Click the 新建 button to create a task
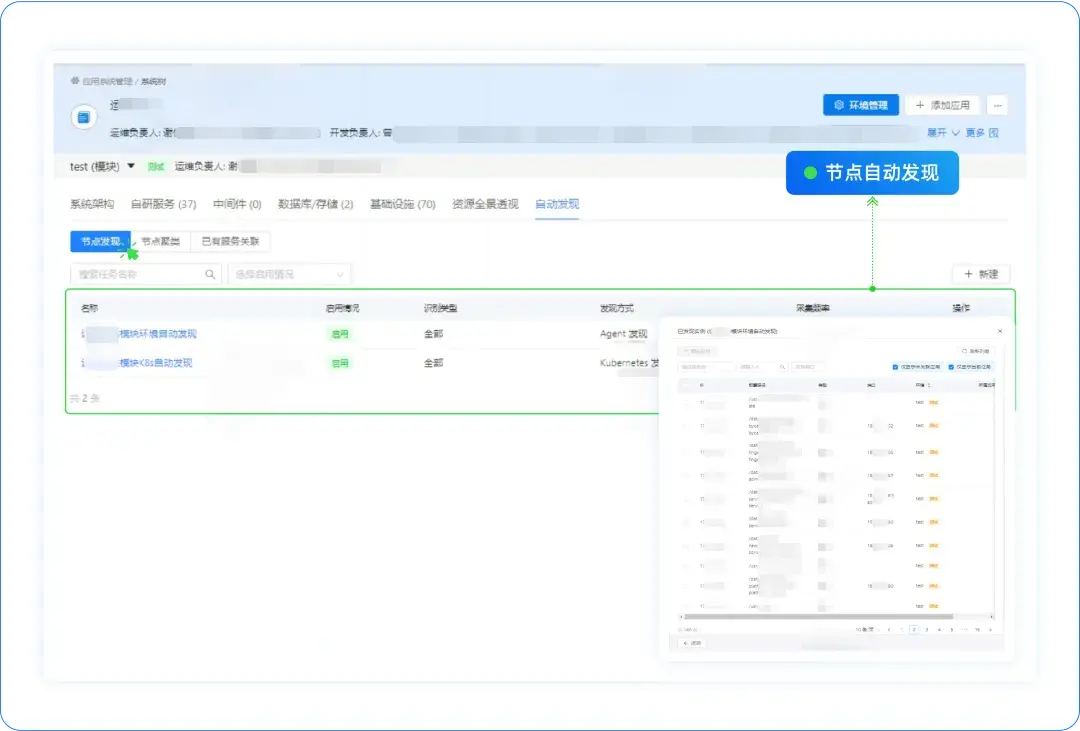The height and width of the screenshot is (731, 1080). pos(982,273)
